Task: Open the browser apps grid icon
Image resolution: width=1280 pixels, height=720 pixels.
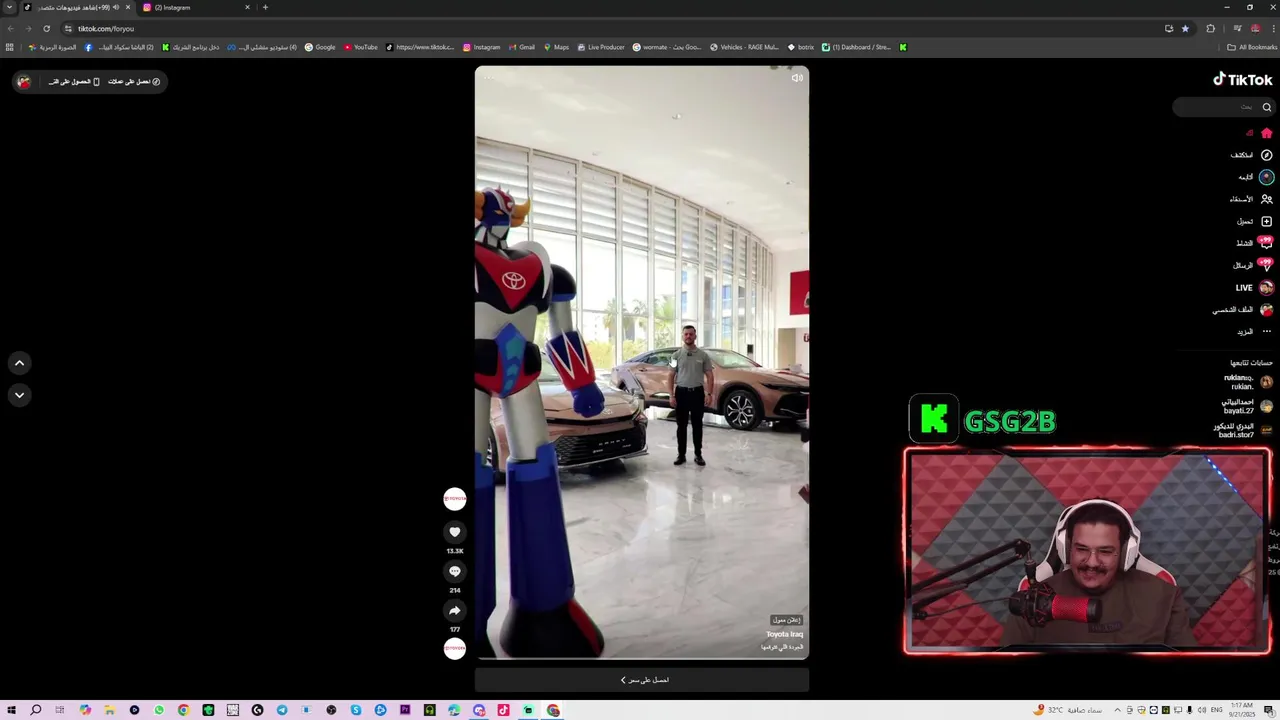Action: [x=10, y=47]
